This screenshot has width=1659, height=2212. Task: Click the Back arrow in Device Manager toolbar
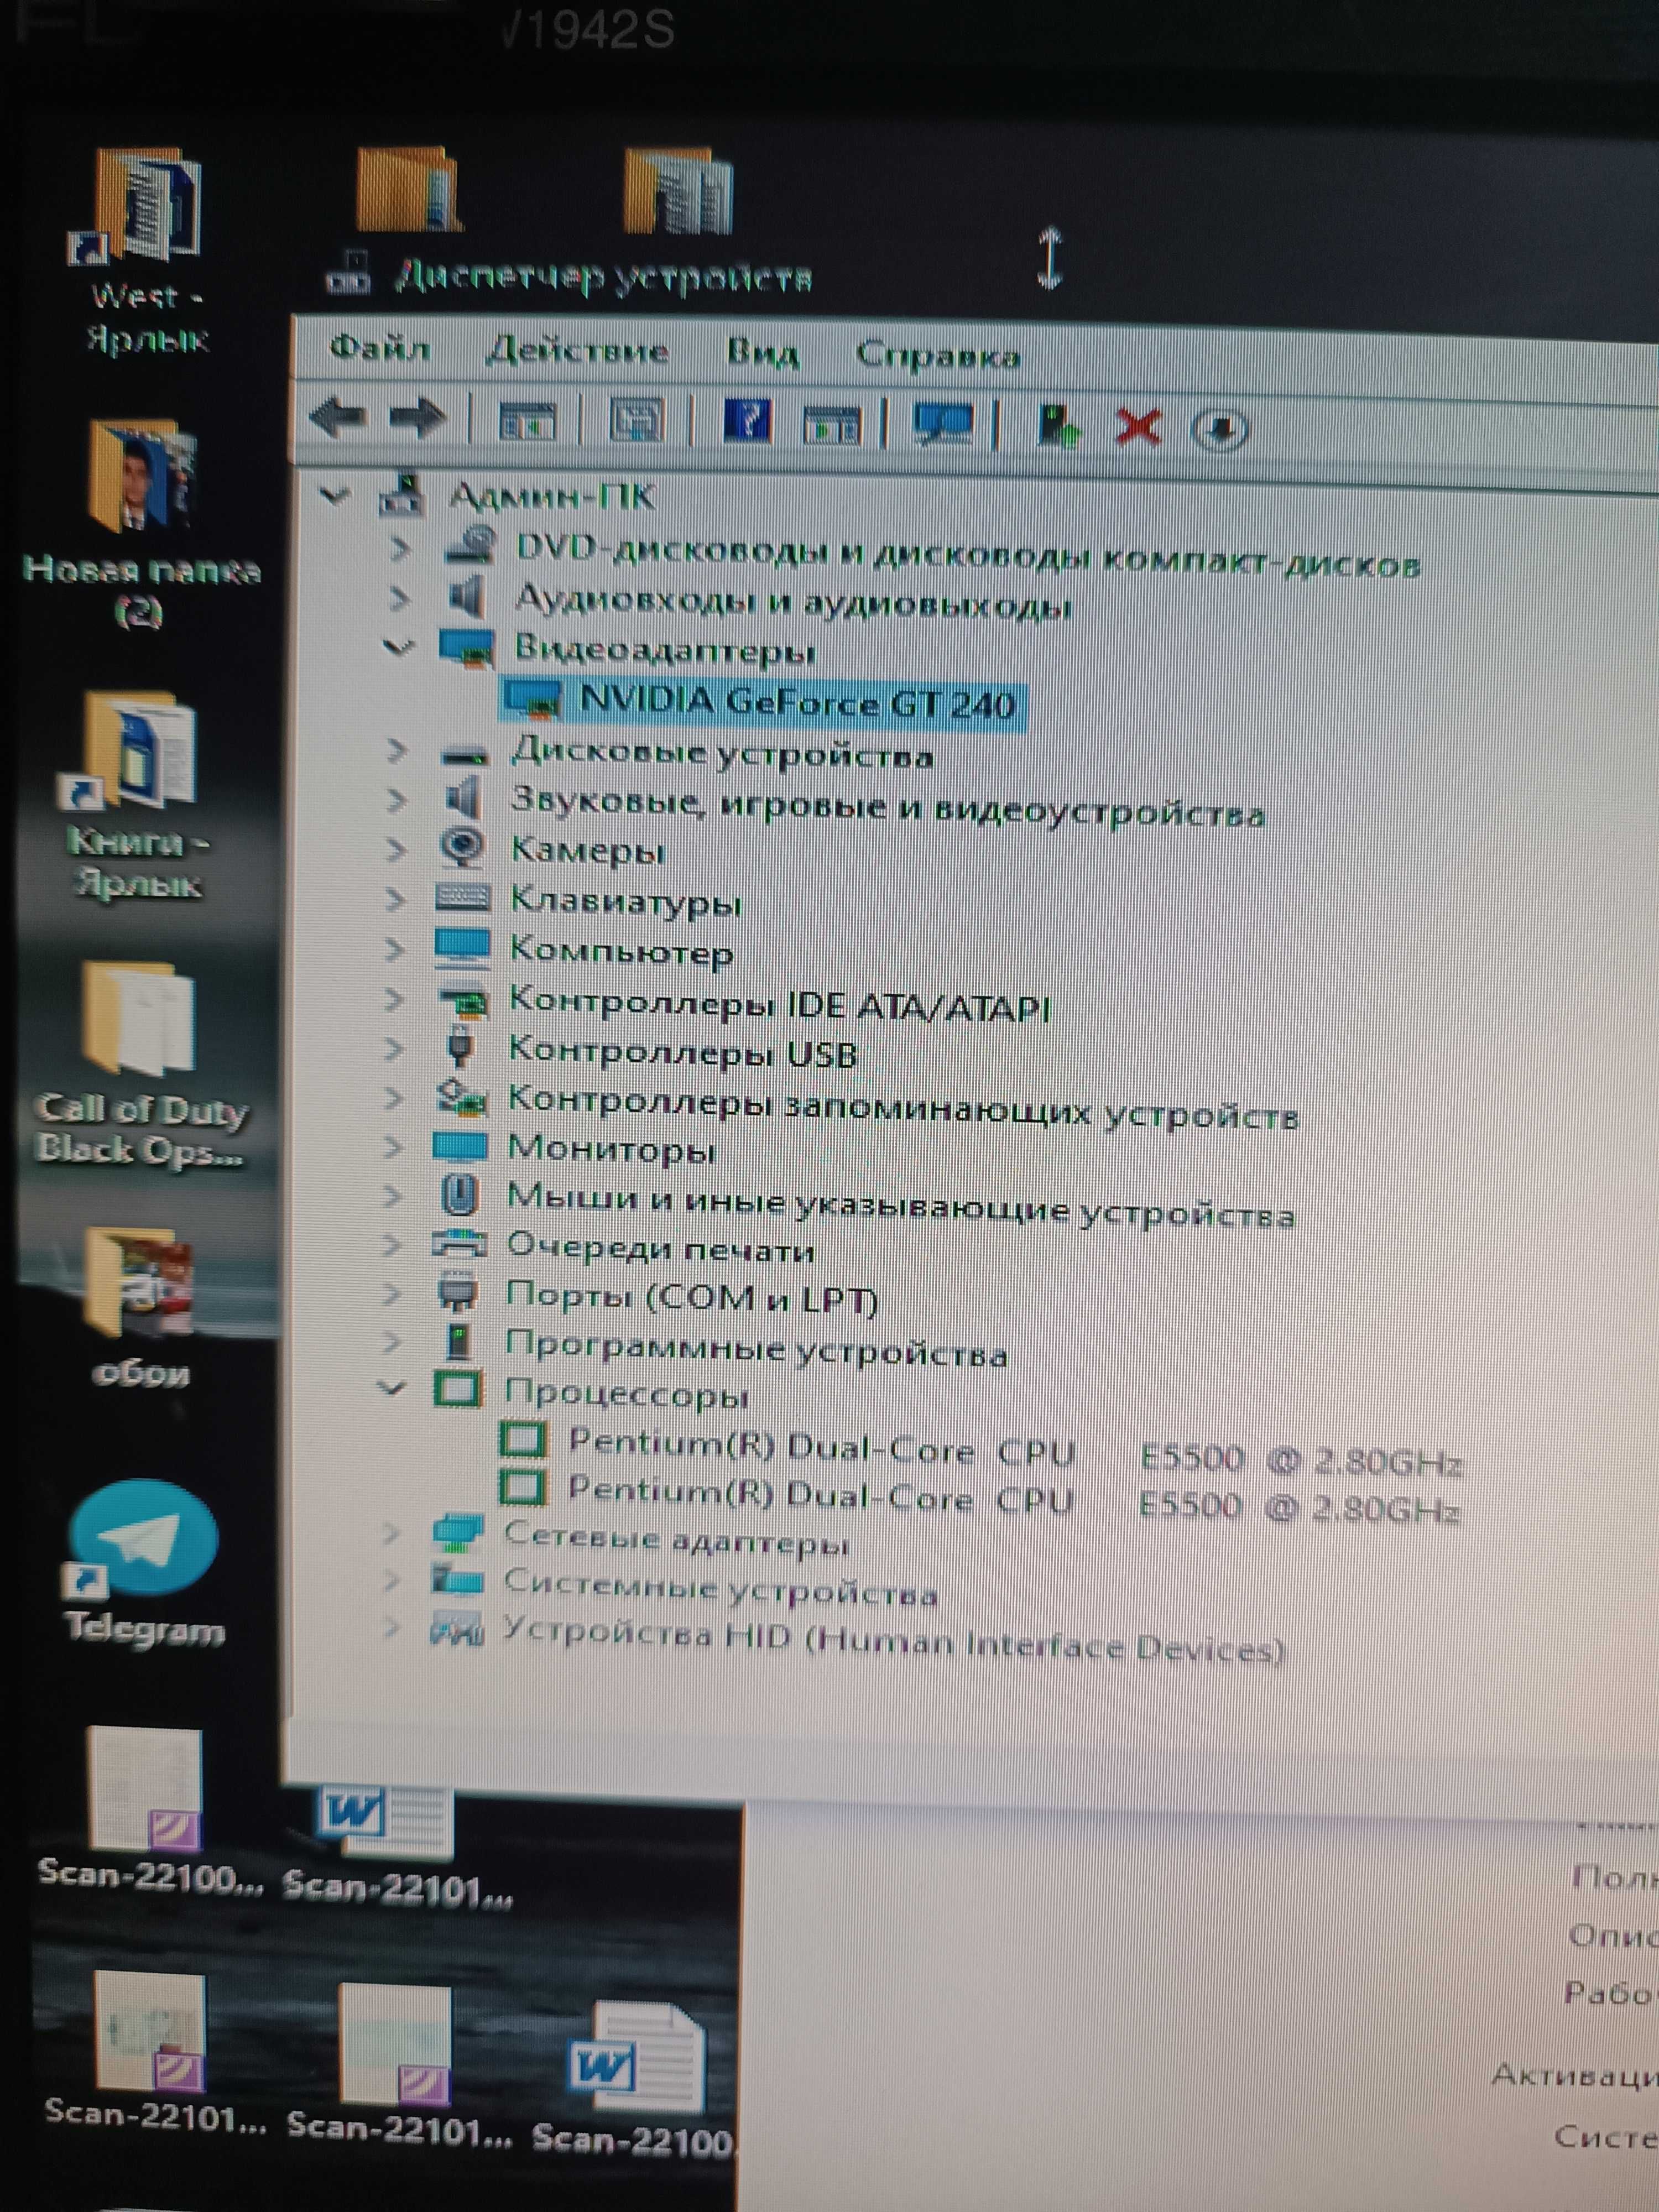[338, 416]
